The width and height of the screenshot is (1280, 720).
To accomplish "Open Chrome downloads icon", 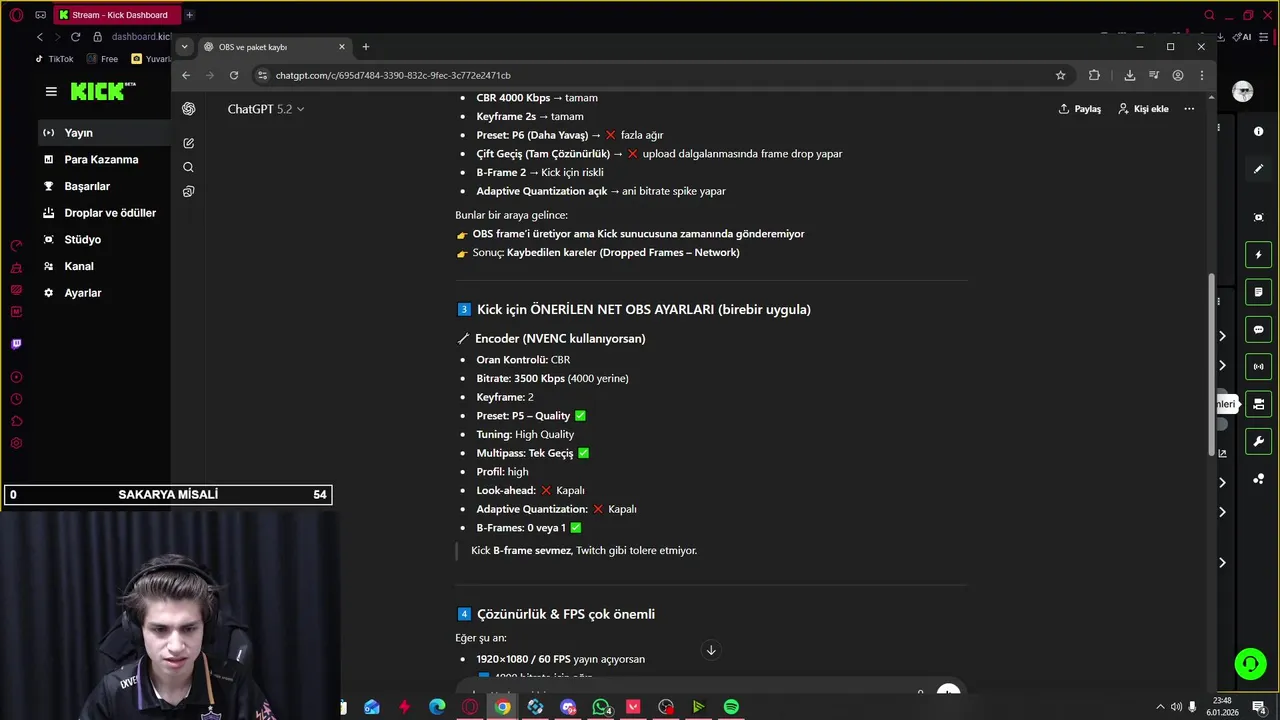I will click(1129, 75).
